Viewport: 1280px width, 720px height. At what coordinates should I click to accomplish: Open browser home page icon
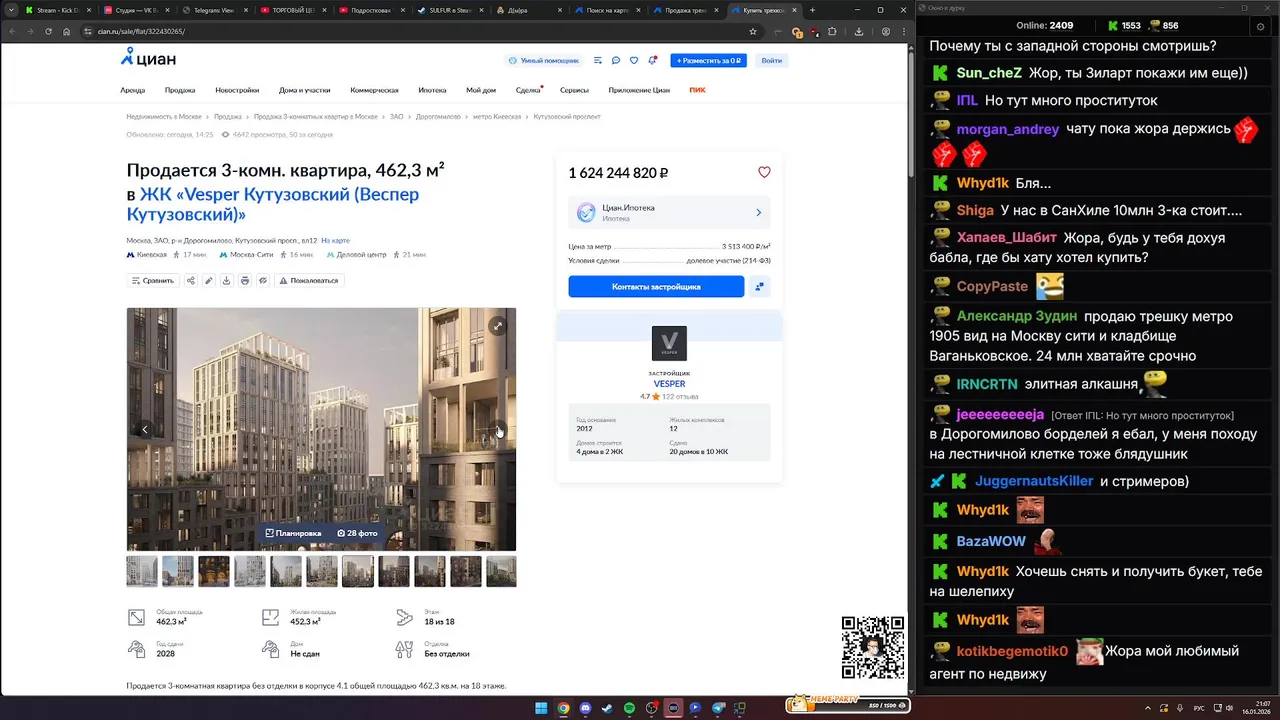(x=66, y=31)
